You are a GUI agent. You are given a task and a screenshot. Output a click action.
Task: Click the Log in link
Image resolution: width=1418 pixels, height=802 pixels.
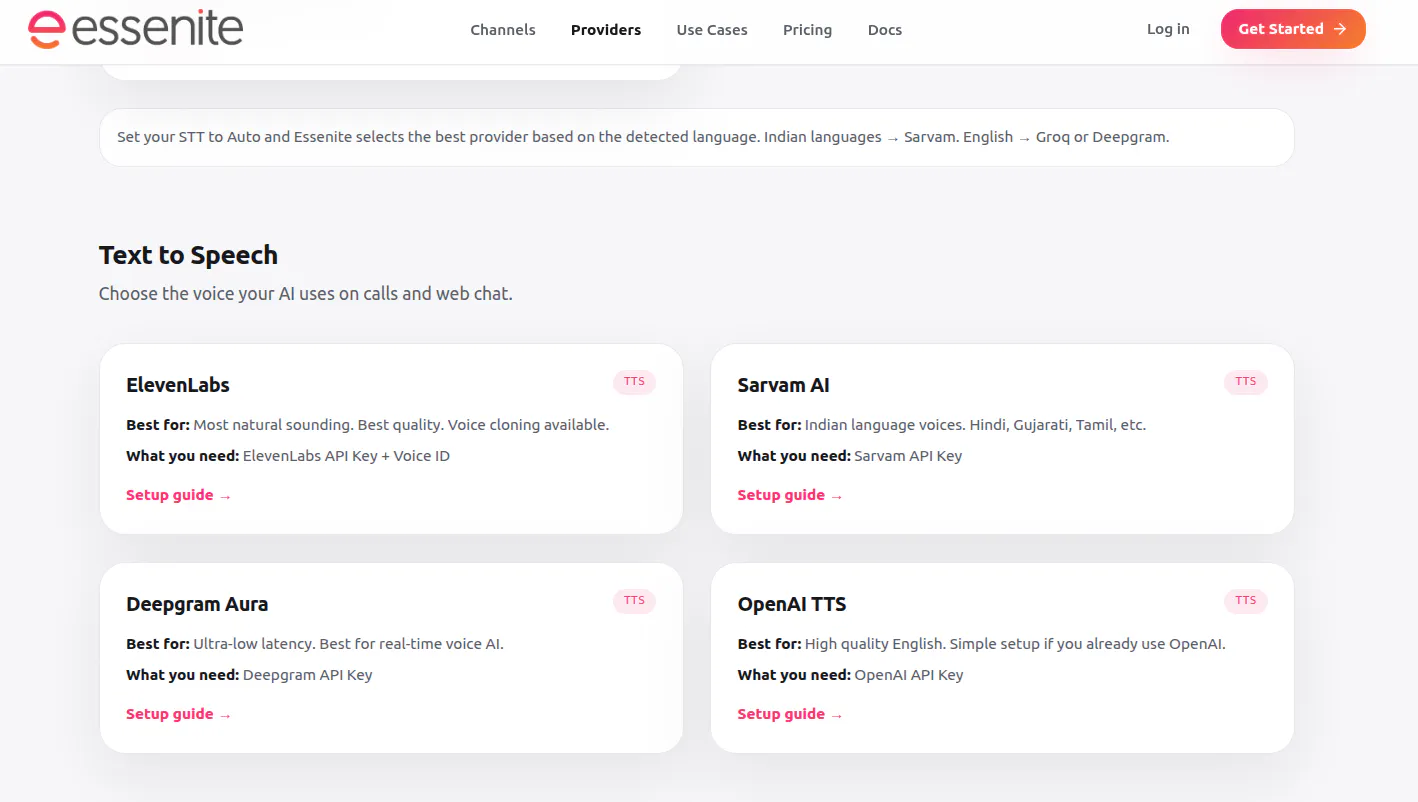click(1168, 29)
